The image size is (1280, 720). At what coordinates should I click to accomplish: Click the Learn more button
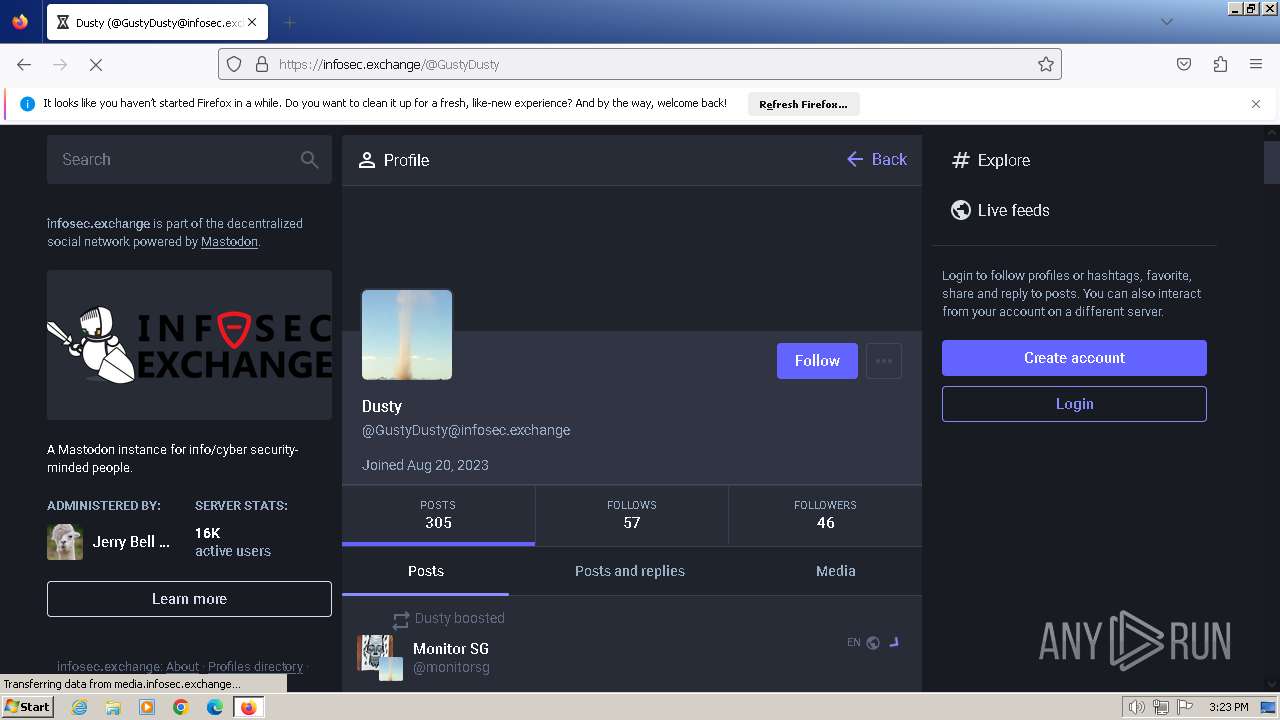189,599
